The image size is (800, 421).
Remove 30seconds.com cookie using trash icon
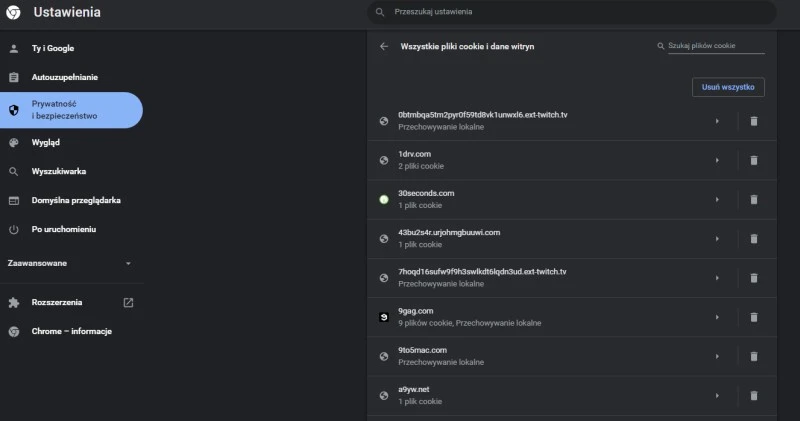pyautogui.click(x=754, y=199)
